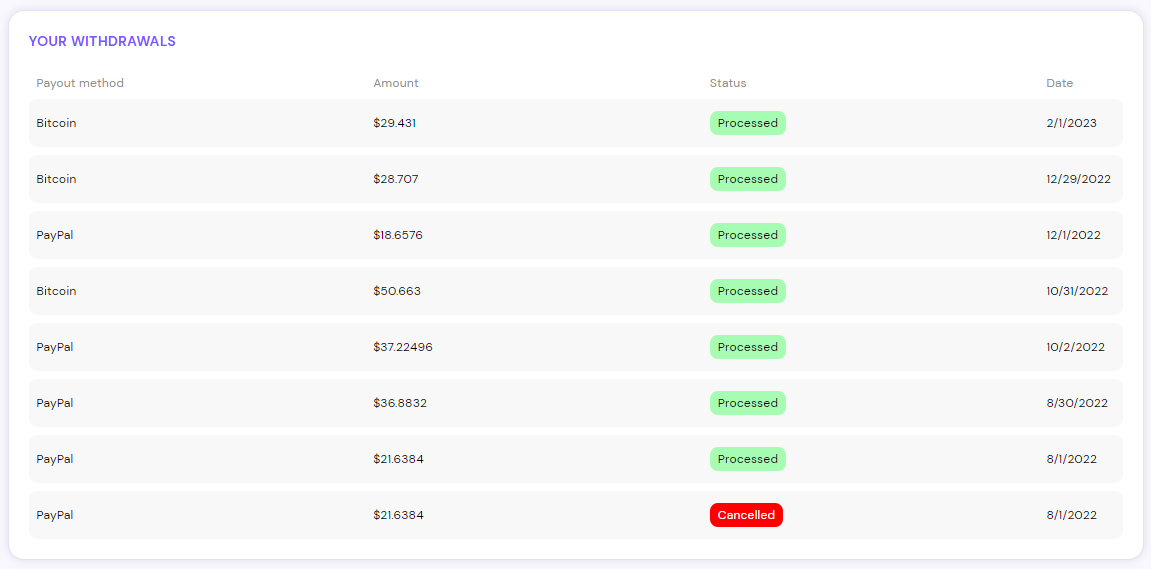Click the $29.431 amount
This screenshot has width=1151, height=569.
[394, 123]
